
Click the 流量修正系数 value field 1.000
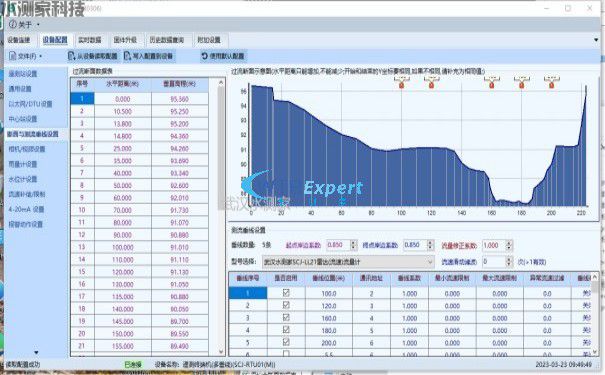tap(494, 245)
